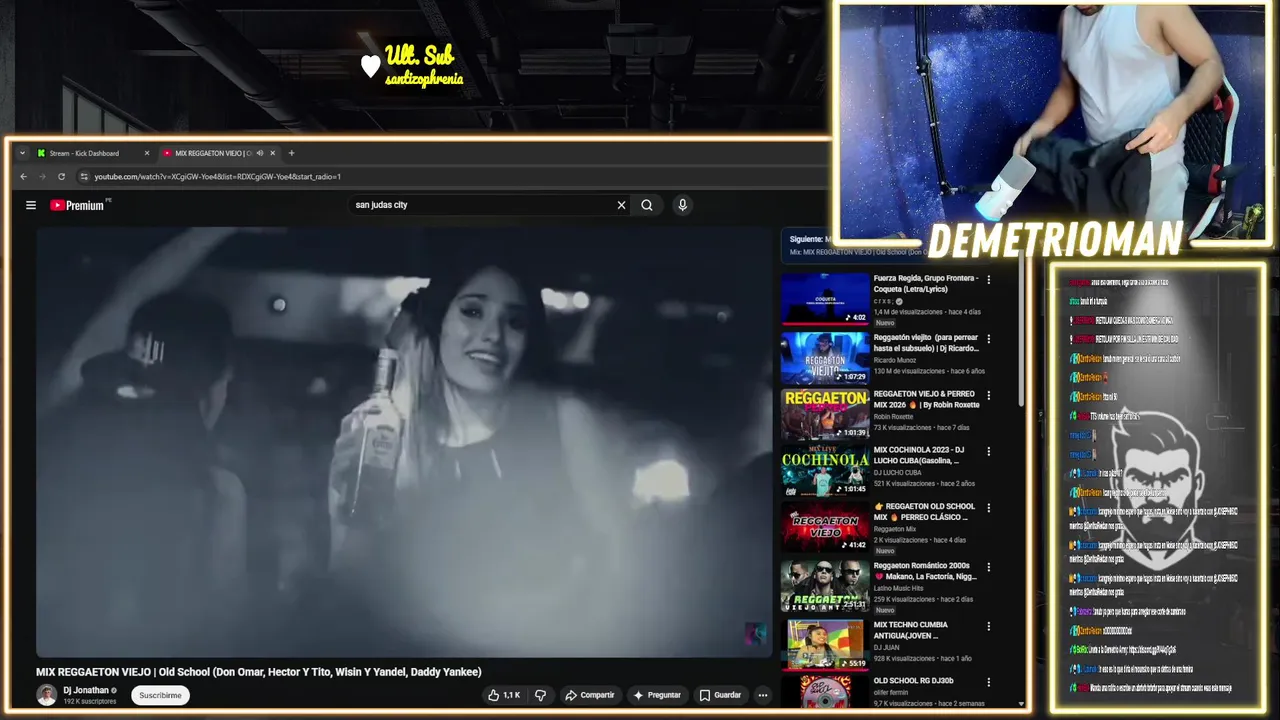
Task: Close the Stream - Kick Dashboard tab
Action: (x=146, y=153)
